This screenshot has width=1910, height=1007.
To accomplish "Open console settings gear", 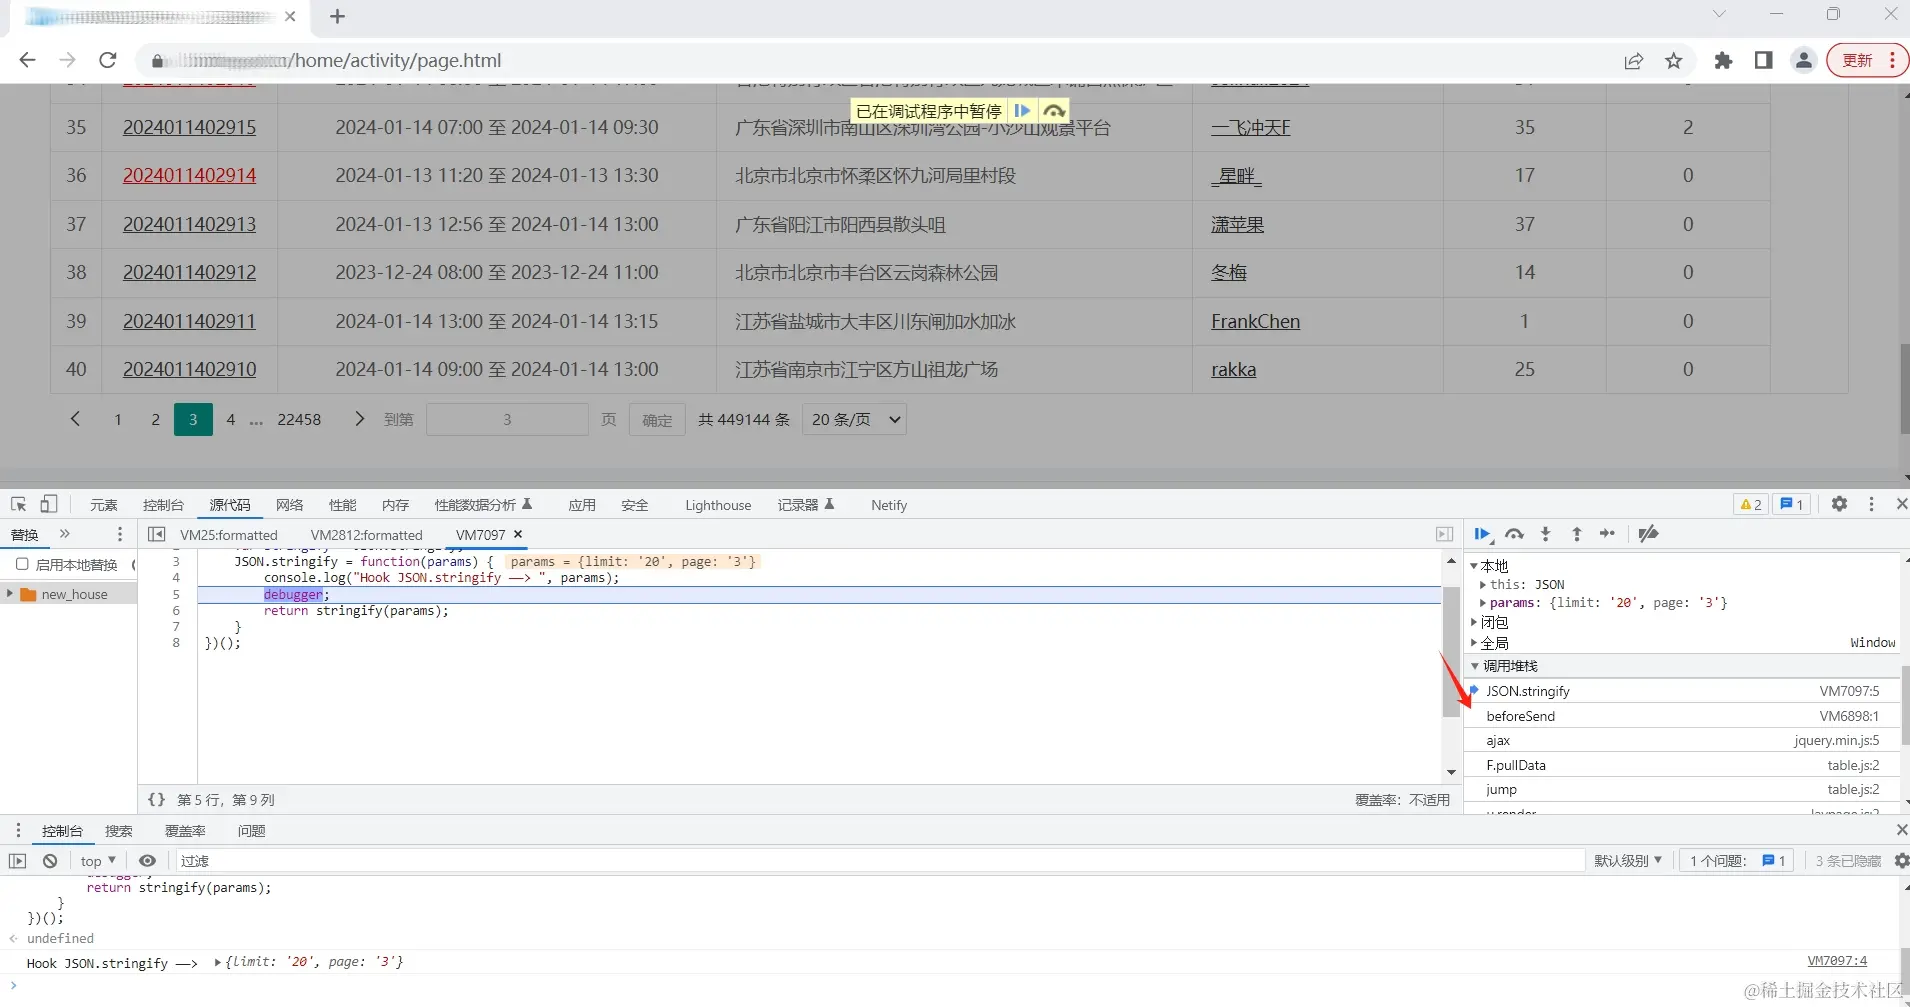I will [x=1901, y=861].
